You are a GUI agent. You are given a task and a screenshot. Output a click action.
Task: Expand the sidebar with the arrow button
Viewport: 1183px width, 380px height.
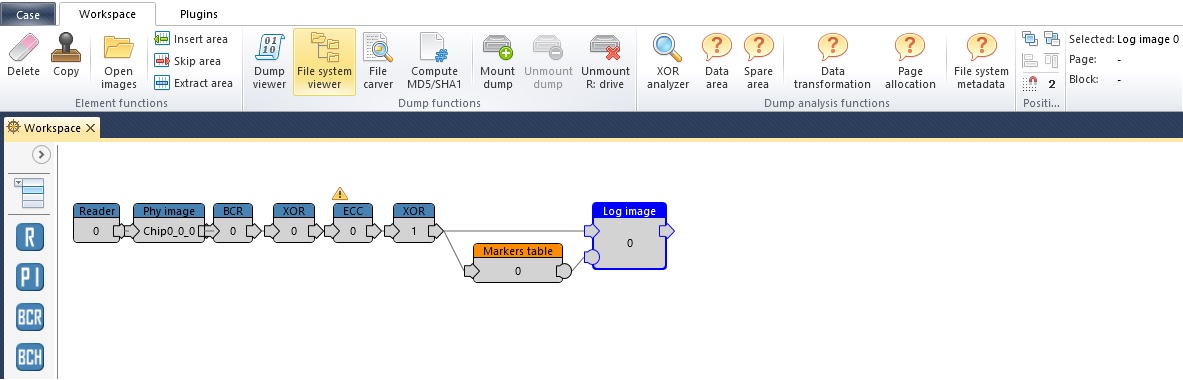(x=41, y=155)
